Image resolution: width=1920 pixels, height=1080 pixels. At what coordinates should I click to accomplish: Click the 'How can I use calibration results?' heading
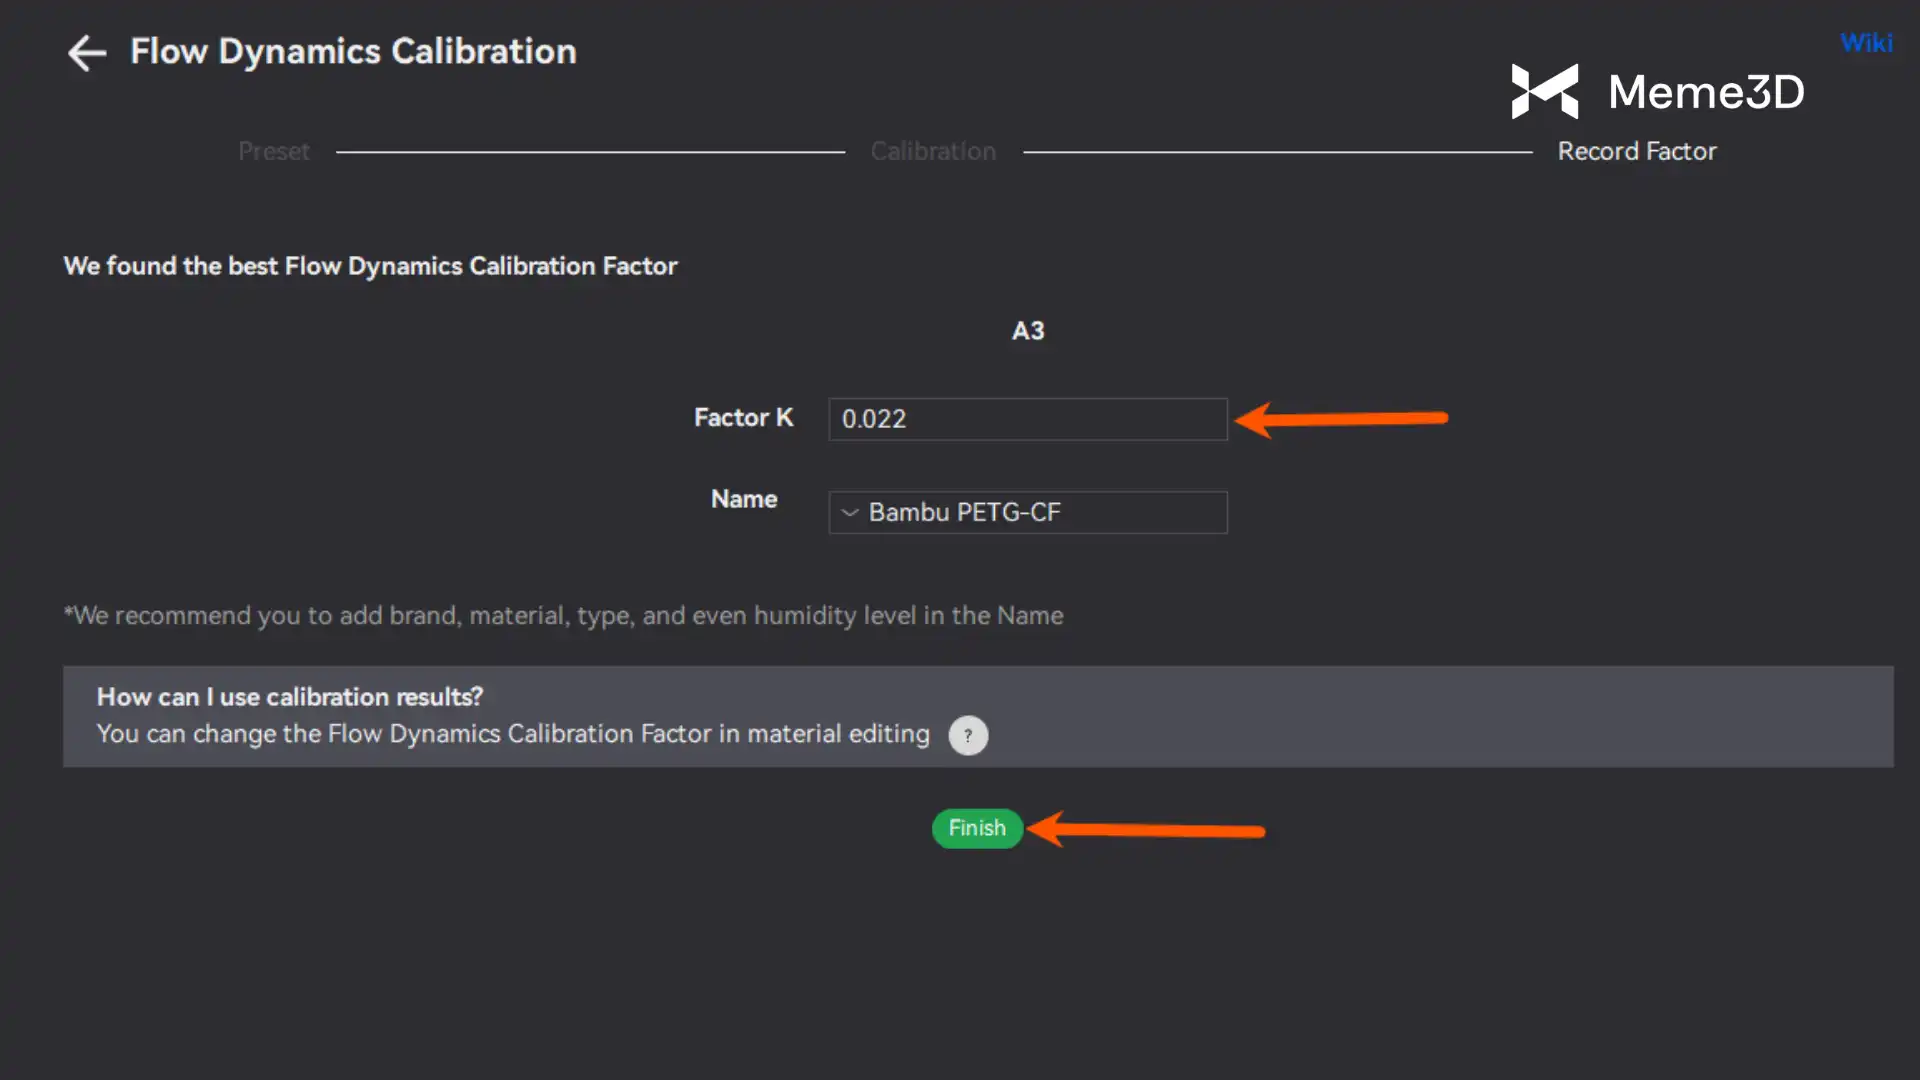[x=289, y=696]
